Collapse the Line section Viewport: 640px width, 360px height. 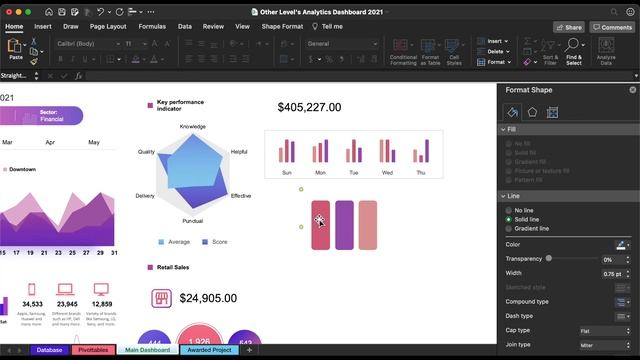pyautogui.click(x=503, y=196)
